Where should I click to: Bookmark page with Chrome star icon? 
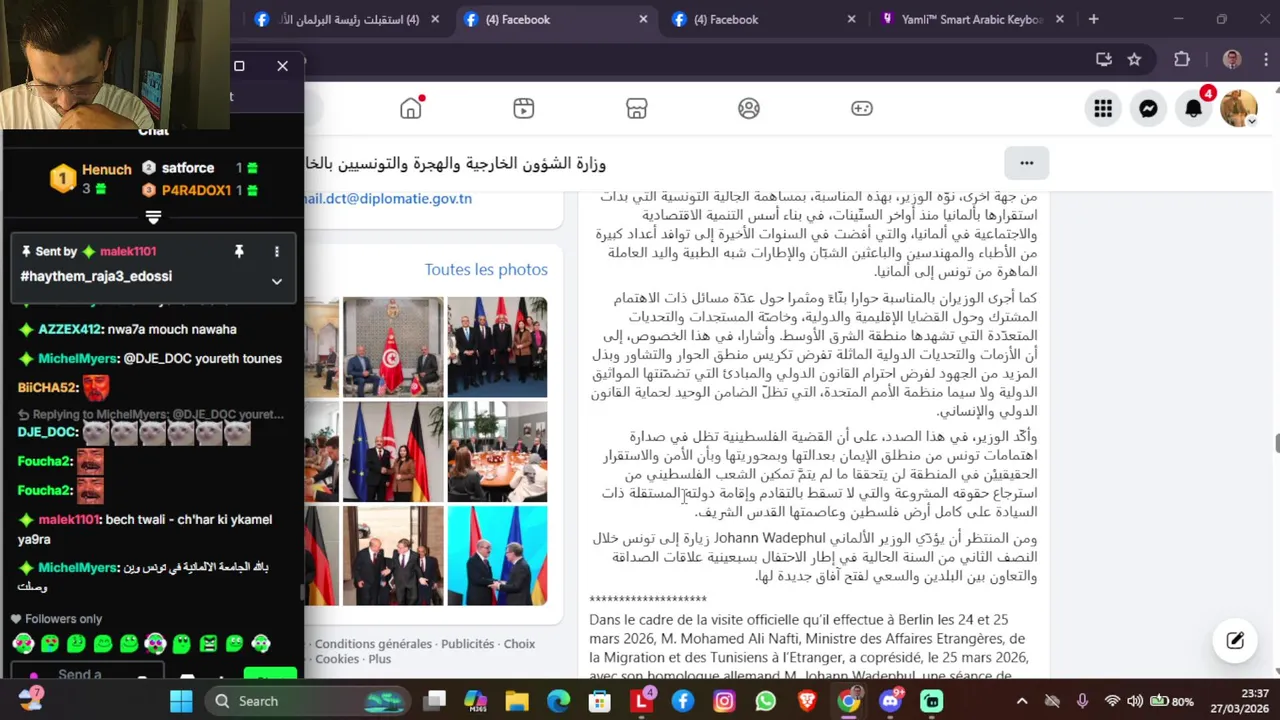1134,59
